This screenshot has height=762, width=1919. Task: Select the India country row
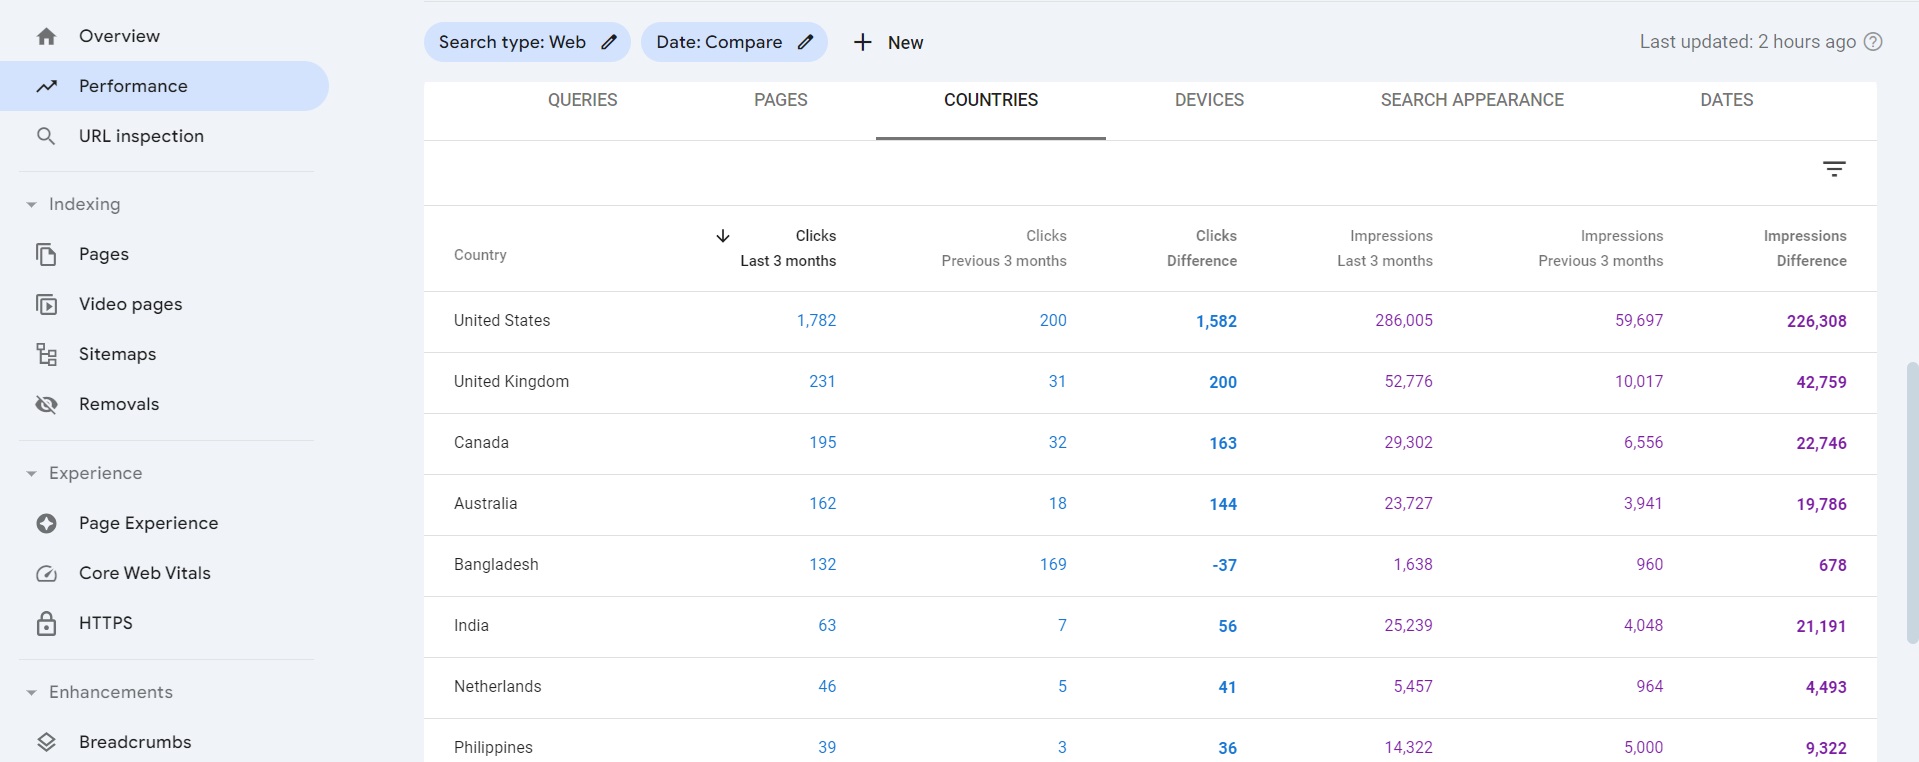pos(1150,626)
